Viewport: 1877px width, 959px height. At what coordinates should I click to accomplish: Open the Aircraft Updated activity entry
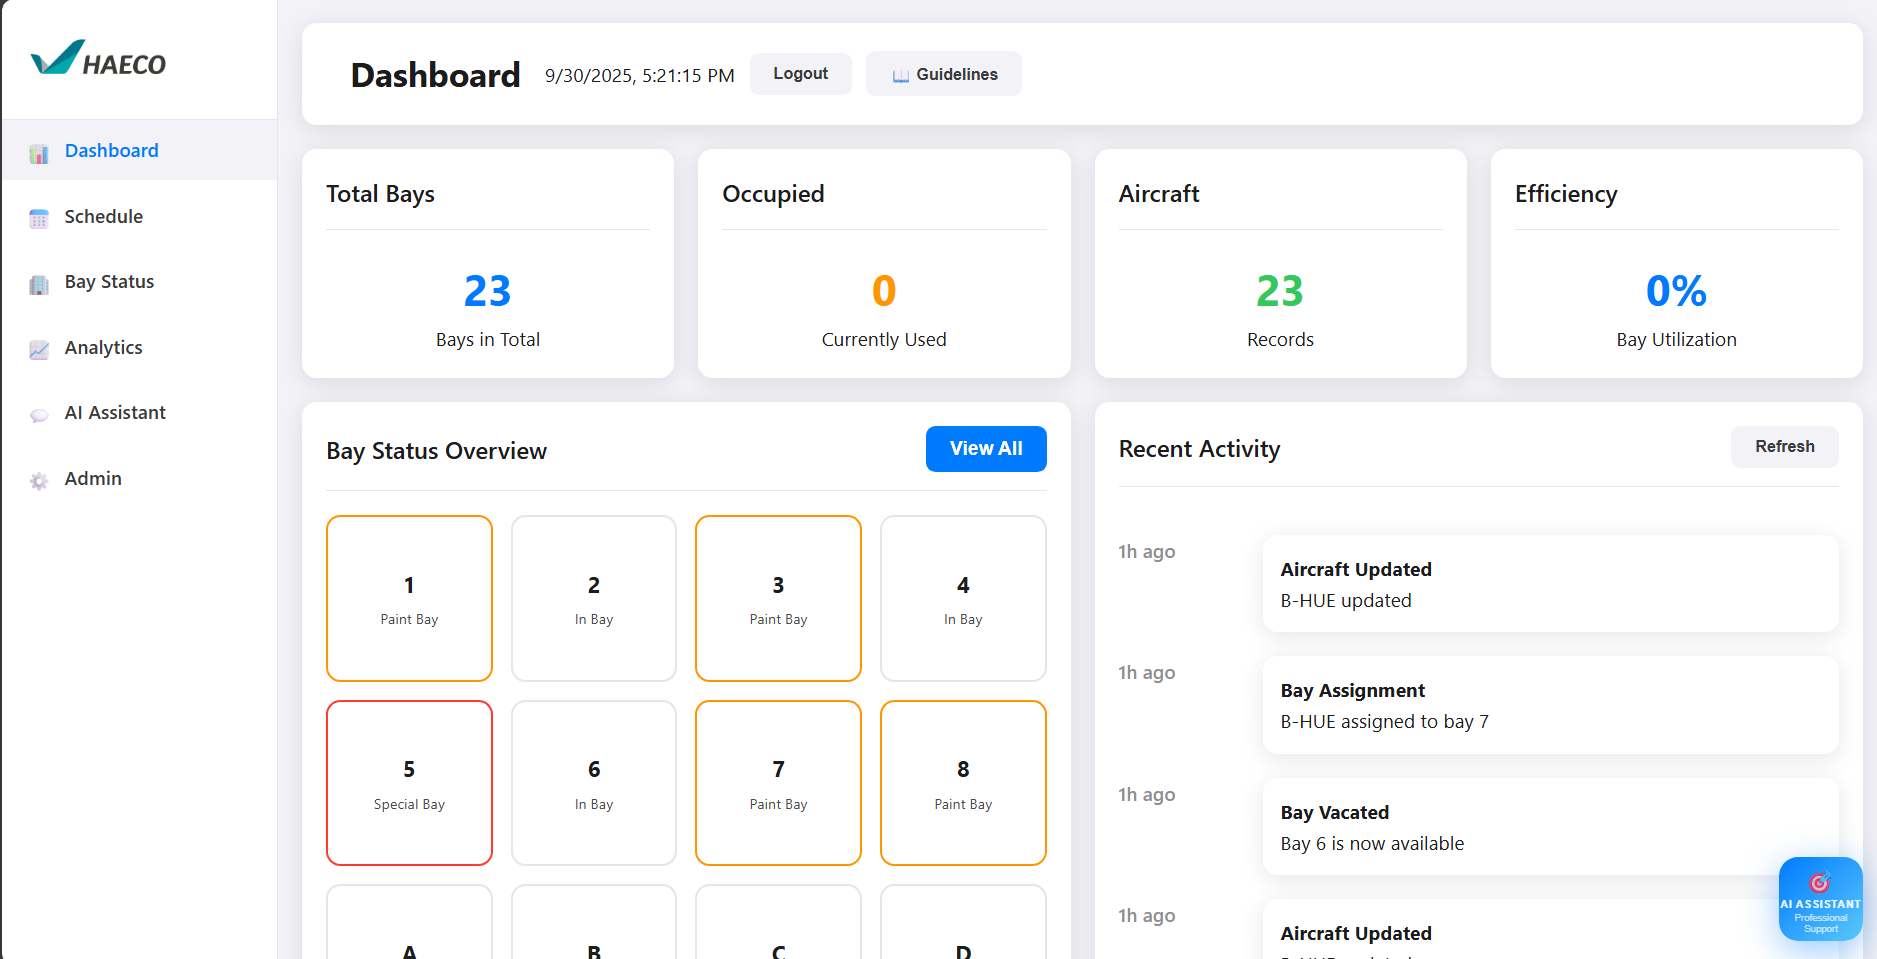click(x=1549, y=583)
